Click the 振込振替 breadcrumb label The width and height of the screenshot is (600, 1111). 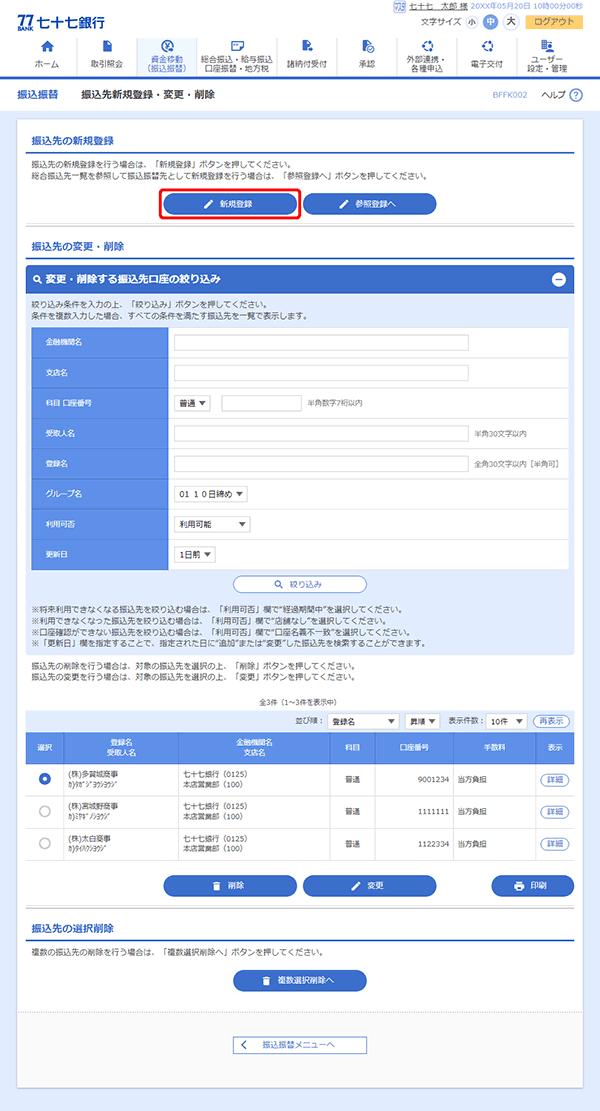point(38,95)
